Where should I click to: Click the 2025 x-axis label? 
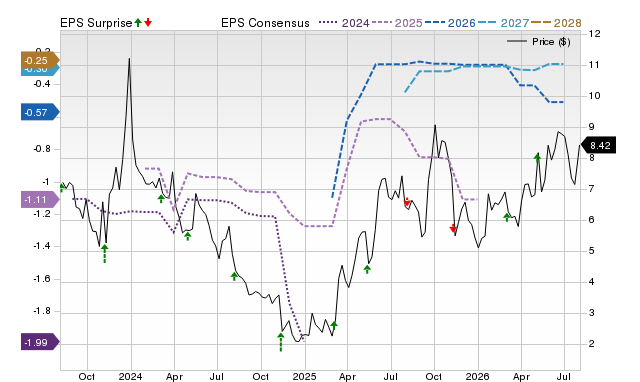304,376
